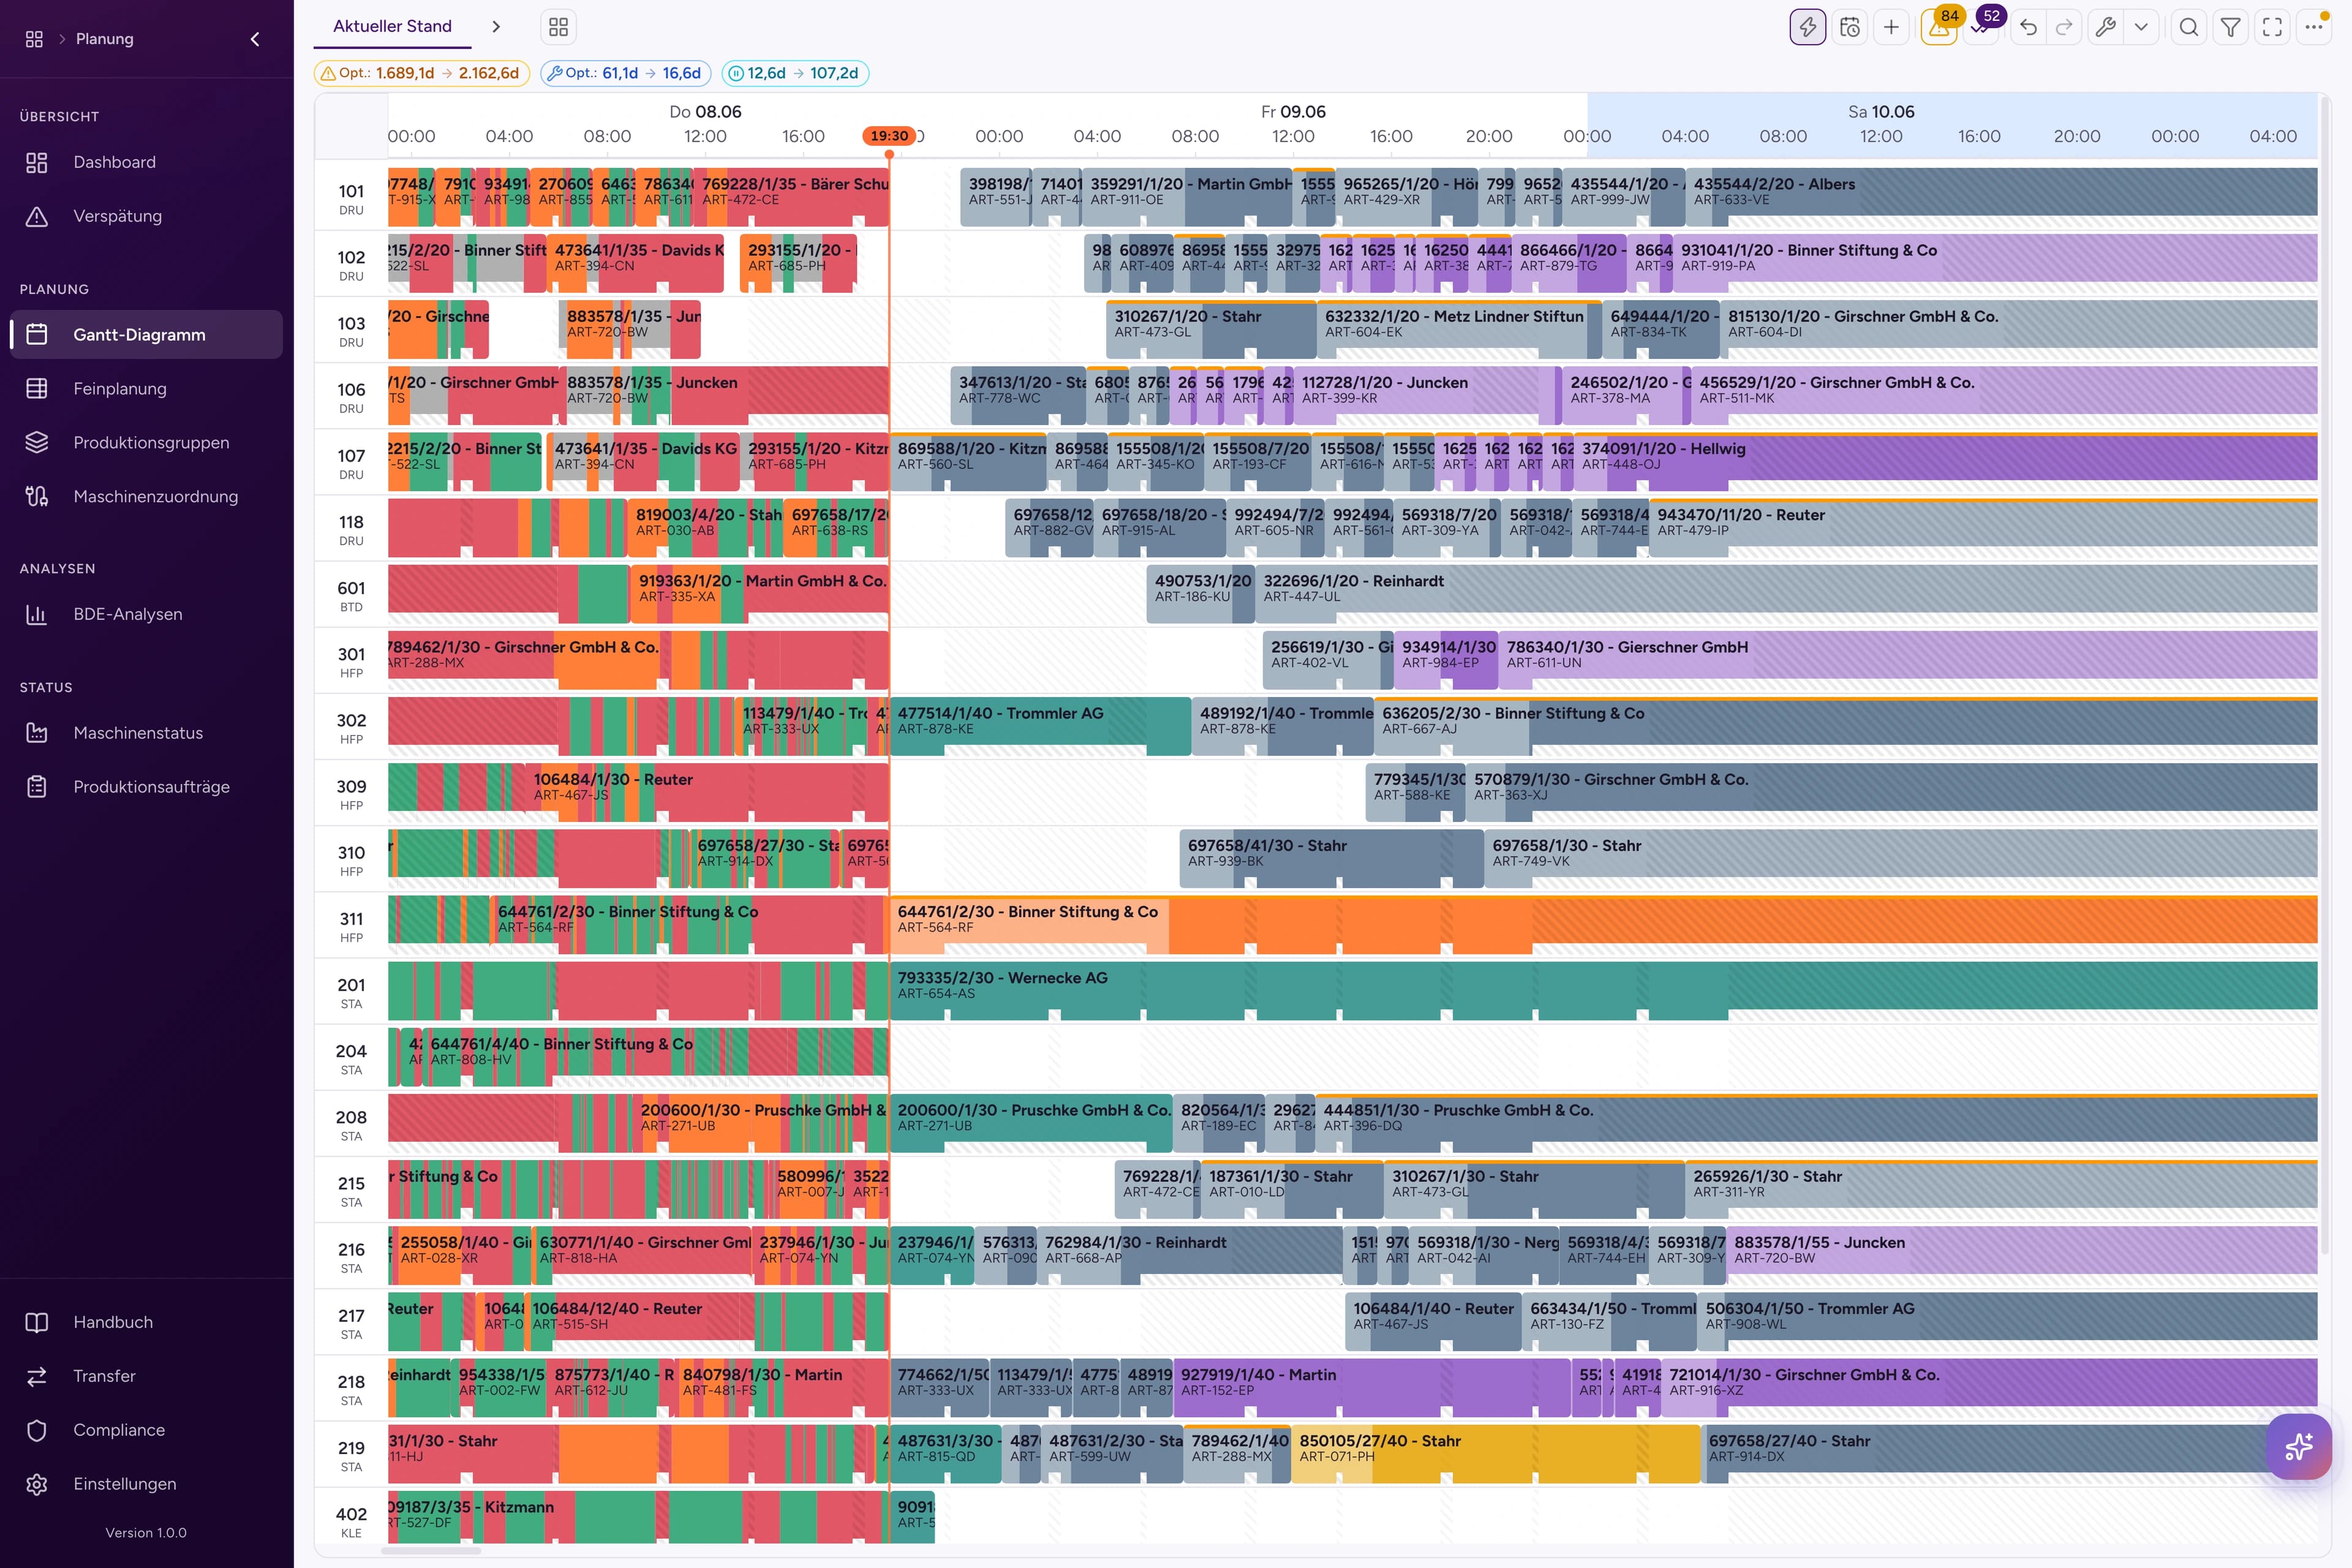Click the 19:30 current time marker
This screenshot has width=2352, height=1568.
click(889, 136)
